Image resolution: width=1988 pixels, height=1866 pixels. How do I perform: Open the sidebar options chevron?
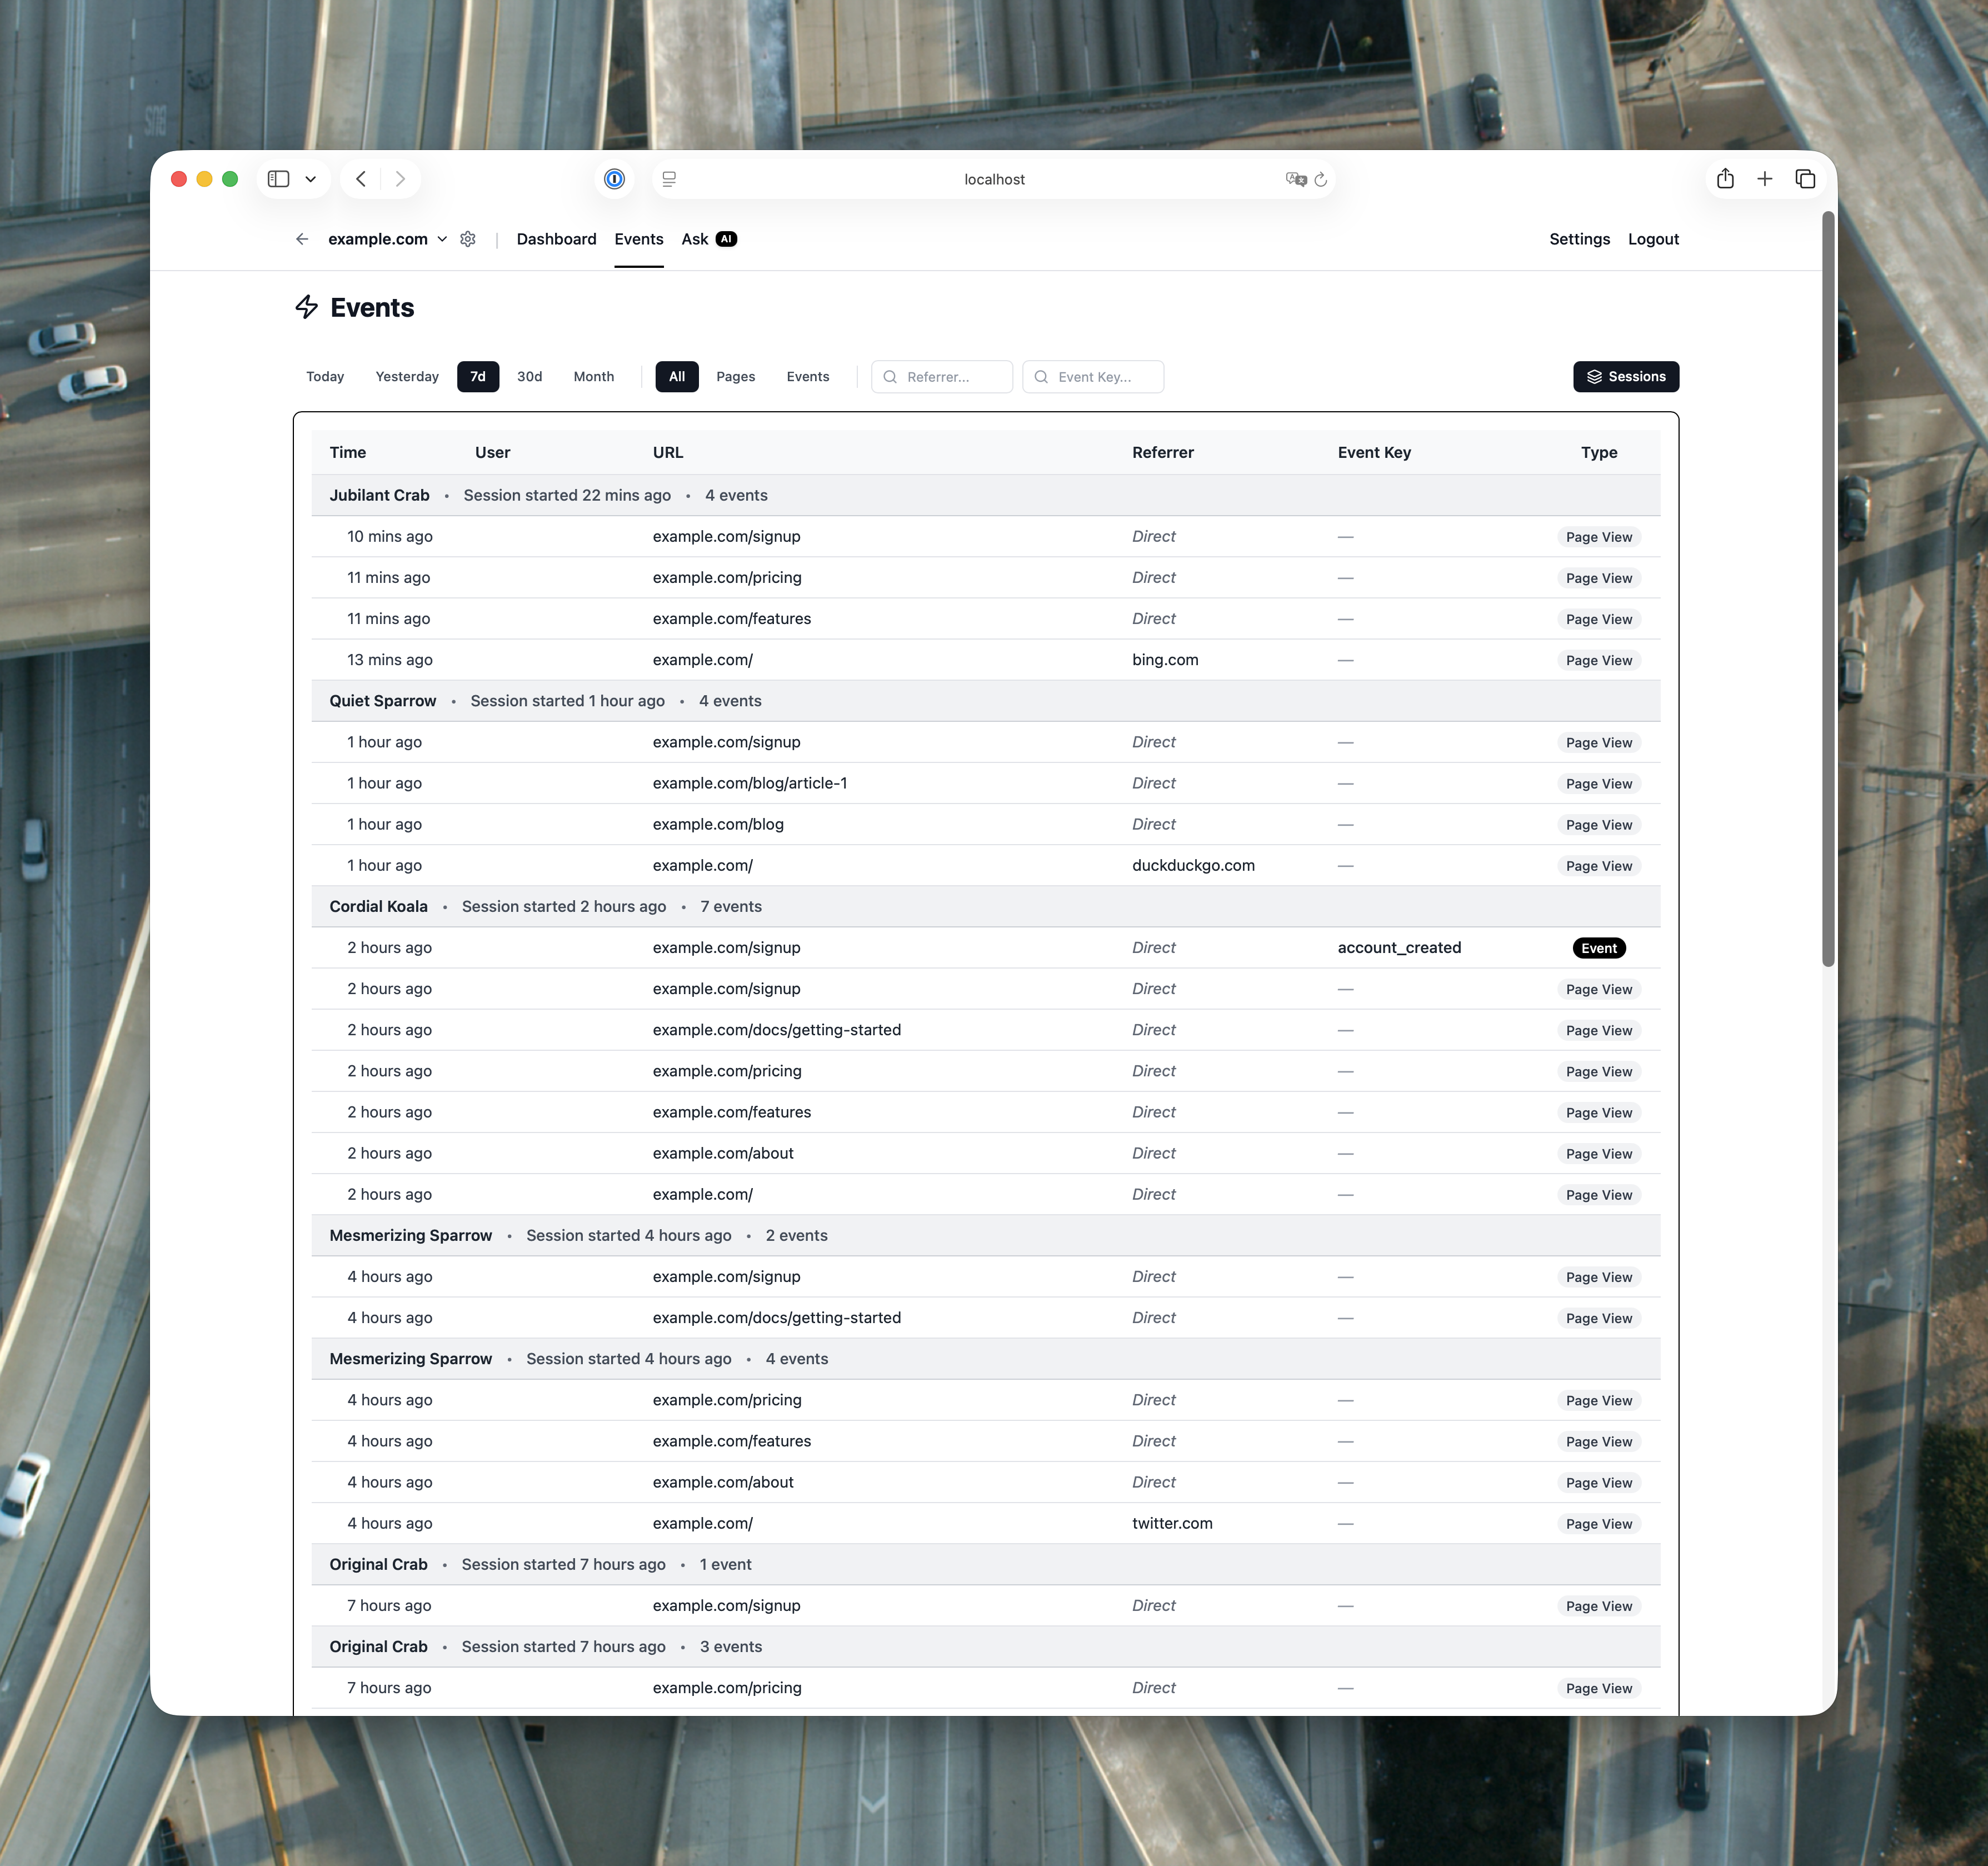[x=310, y=179]
